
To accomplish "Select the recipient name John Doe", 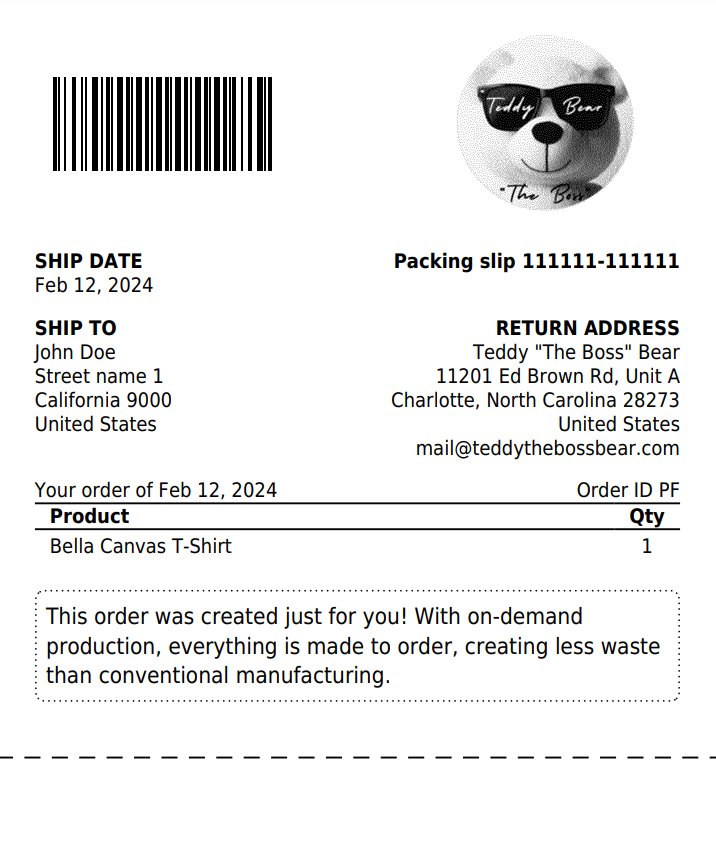I will pos(75,352).
